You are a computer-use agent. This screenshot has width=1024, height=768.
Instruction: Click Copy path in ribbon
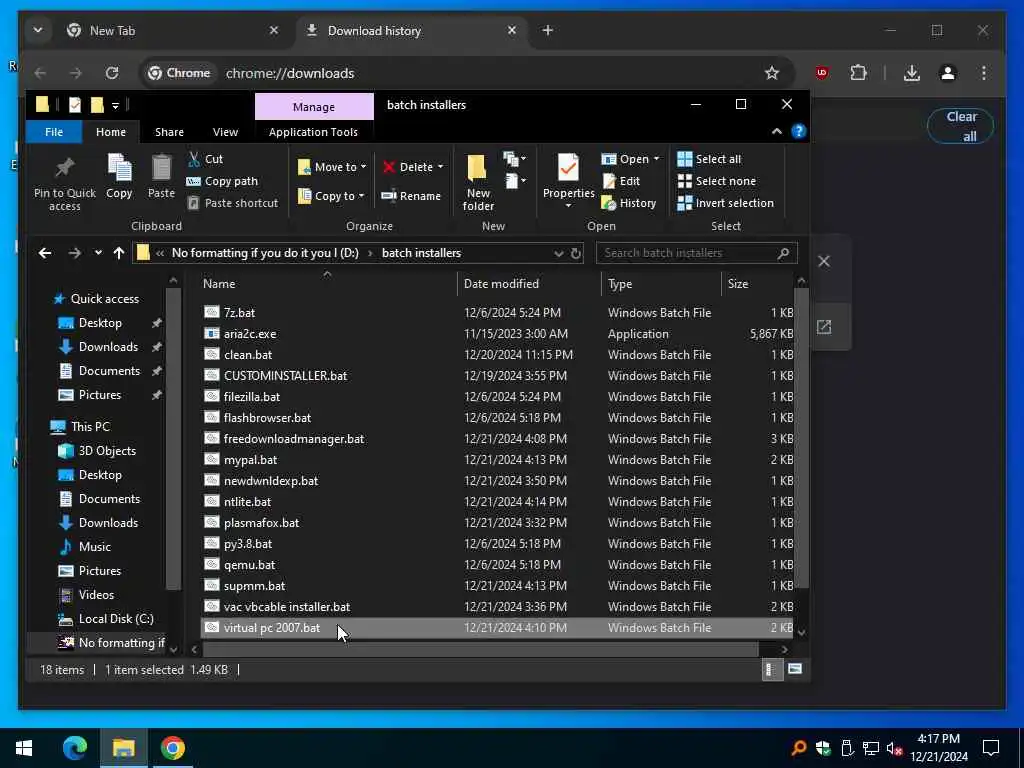click(x=223, y=181)
